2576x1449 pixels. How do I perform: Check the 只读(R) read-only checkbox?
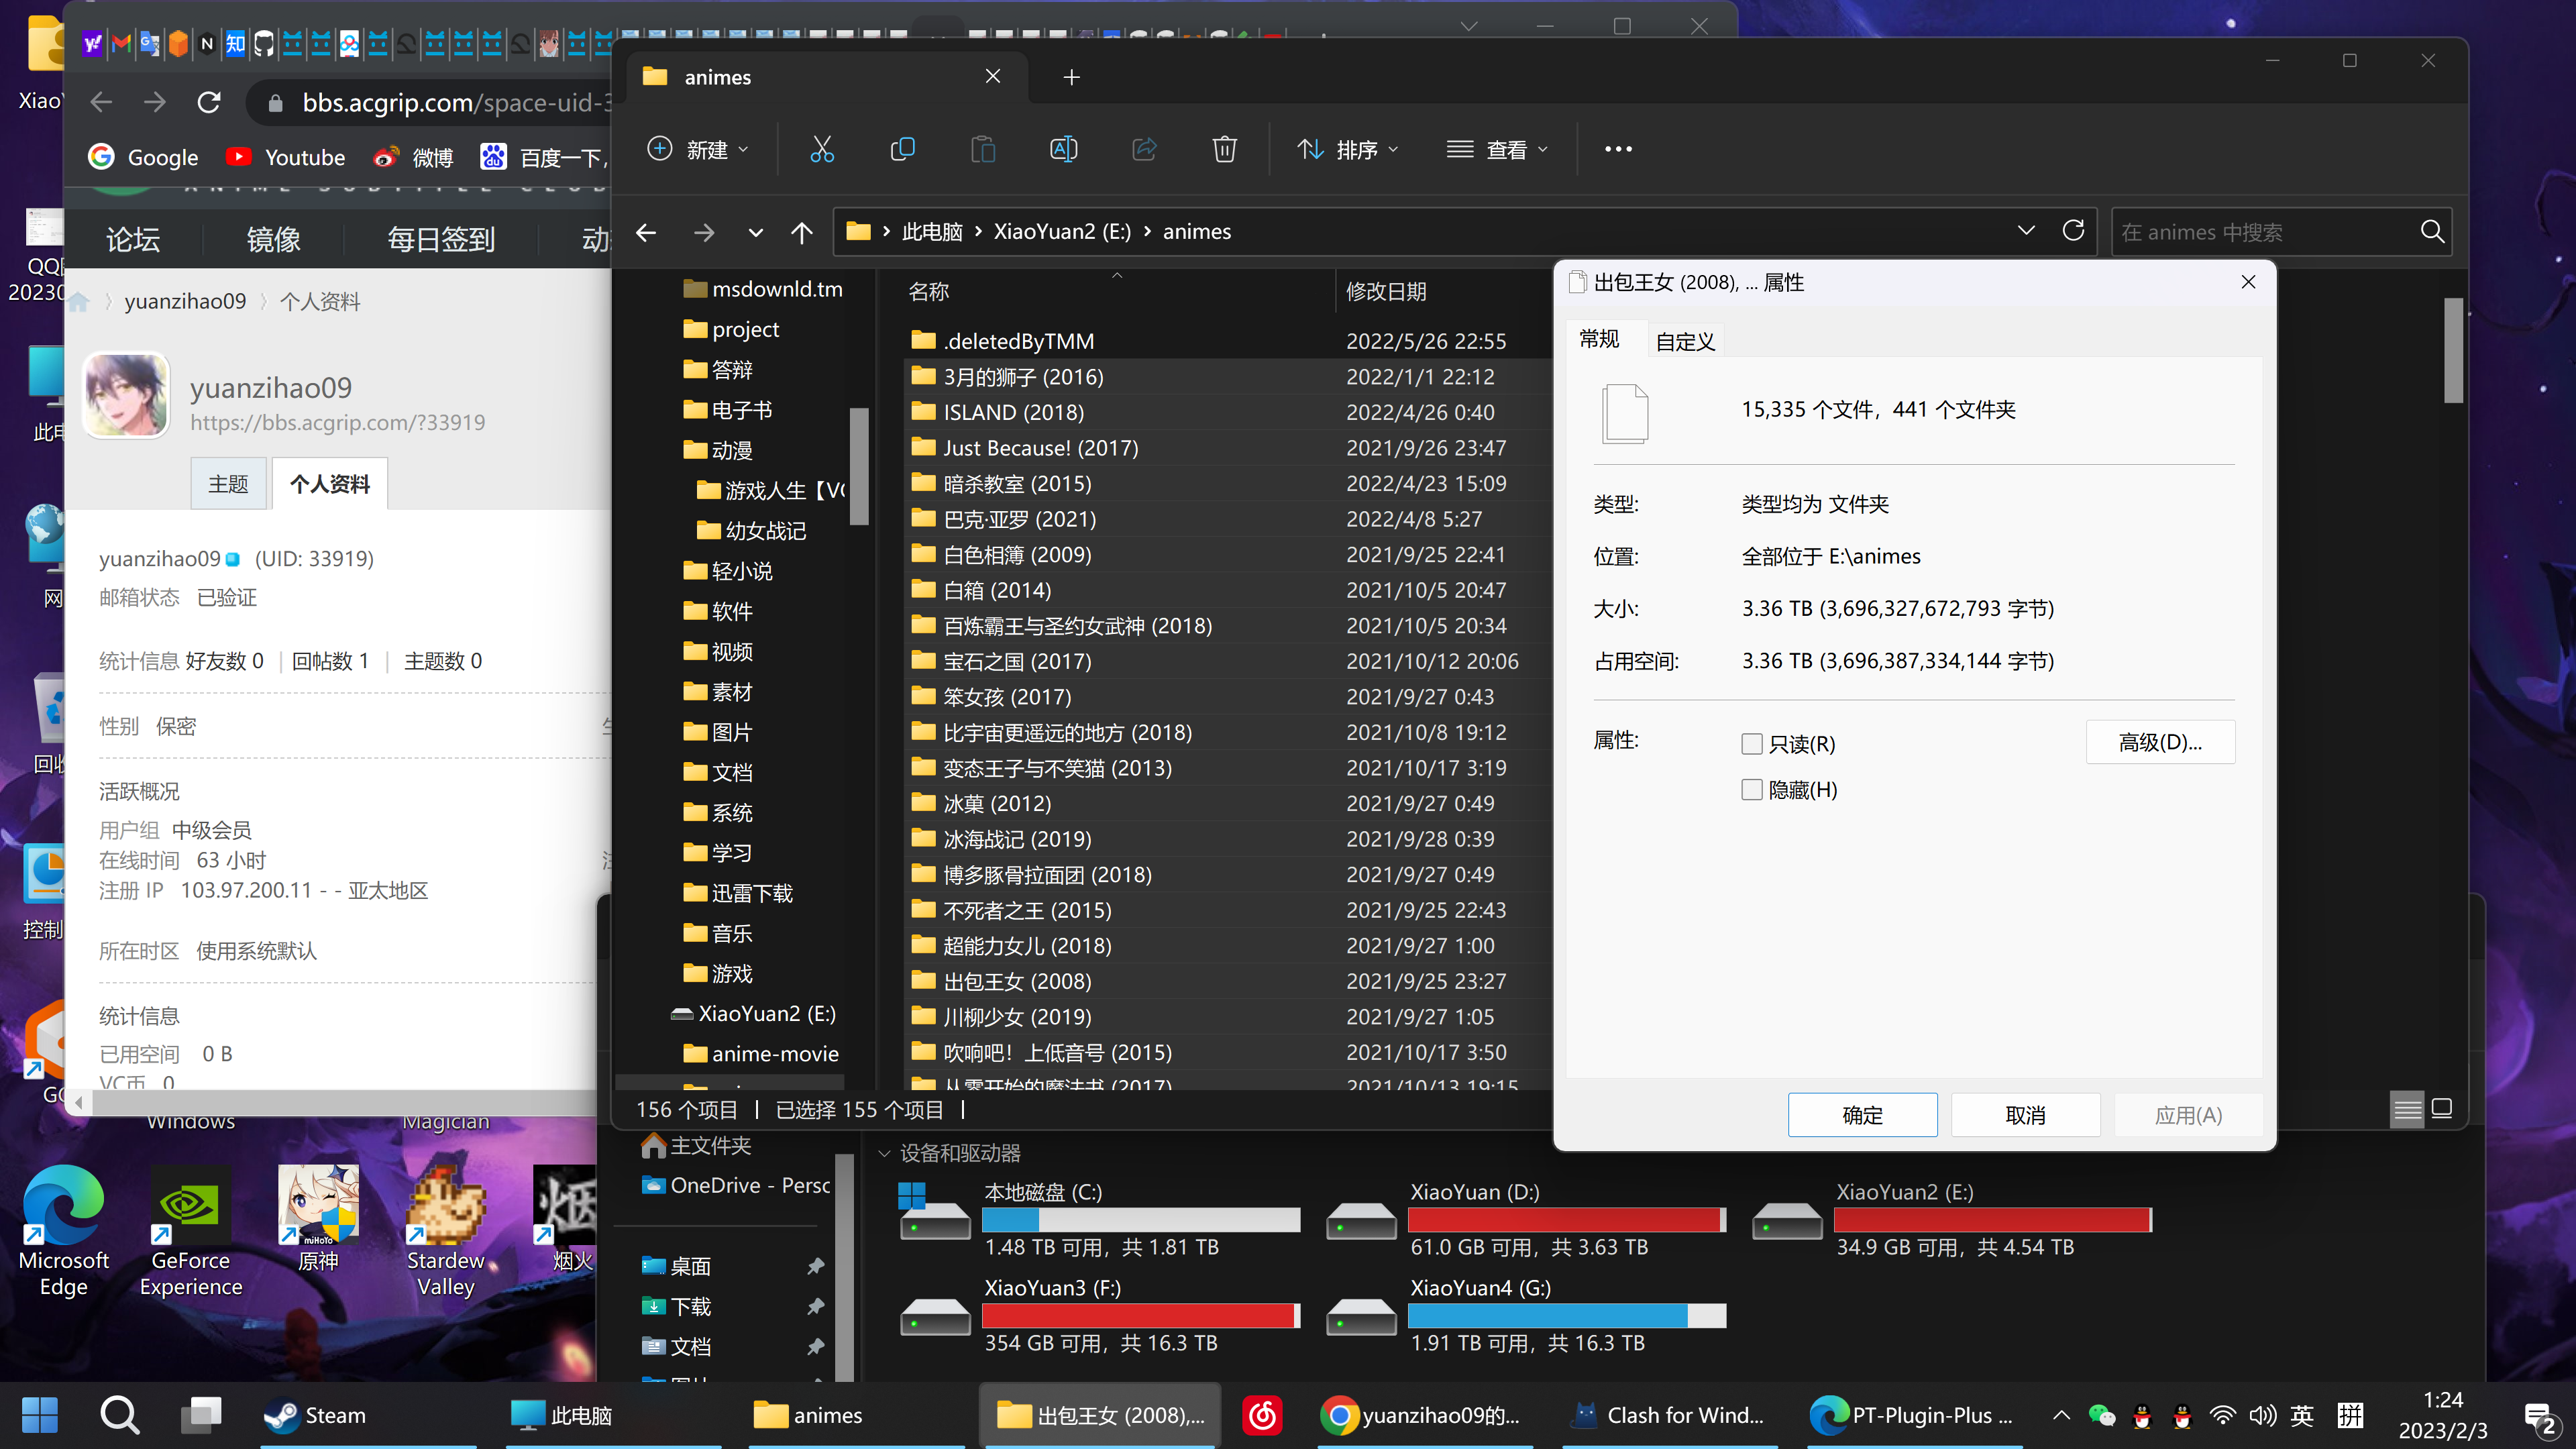(x=1751, y=744)
